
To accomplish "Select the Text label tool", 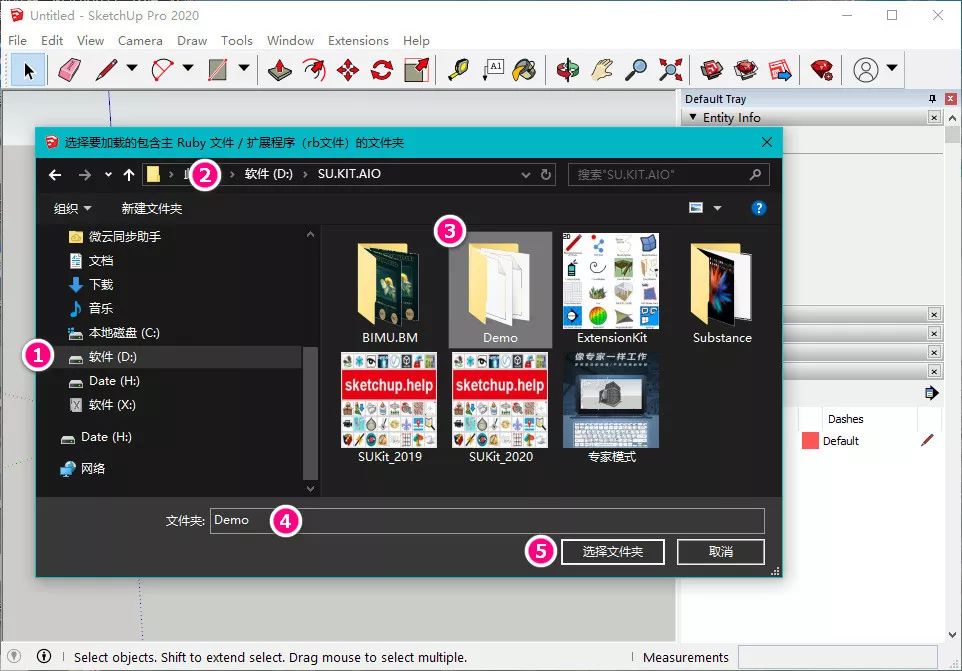I will click(x=493, y=70).
